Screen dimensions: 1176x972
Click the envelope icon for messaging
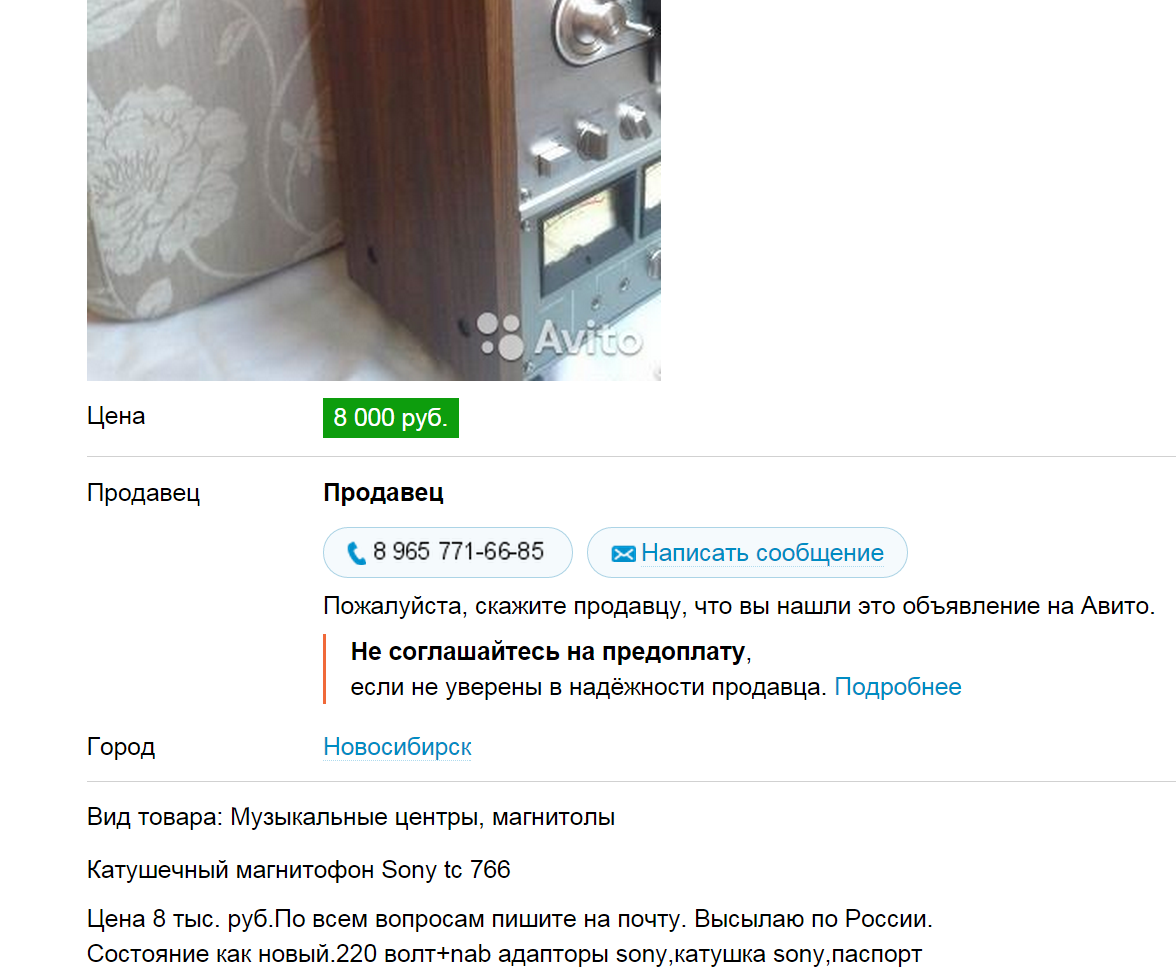[x=623, y=554]
